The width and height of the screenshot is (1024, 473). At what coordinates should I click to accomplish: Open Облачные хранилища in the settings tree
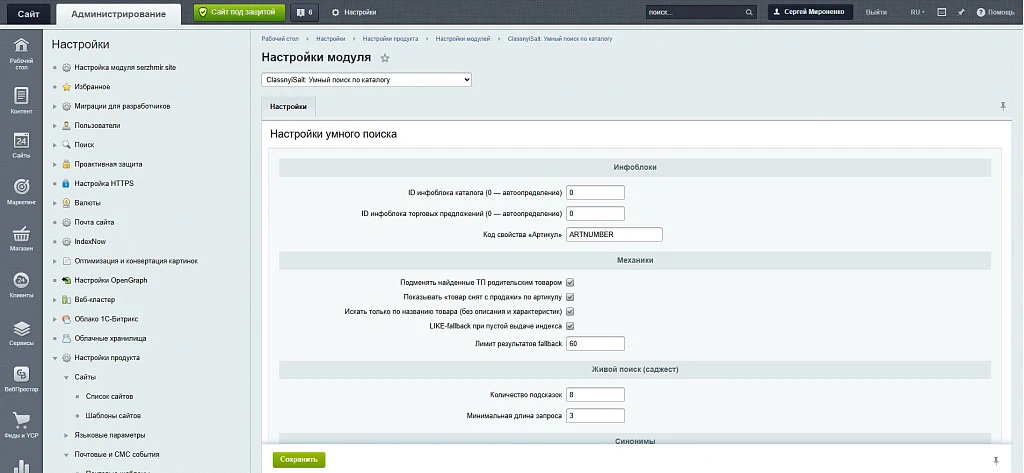click(x=110, y=338)
